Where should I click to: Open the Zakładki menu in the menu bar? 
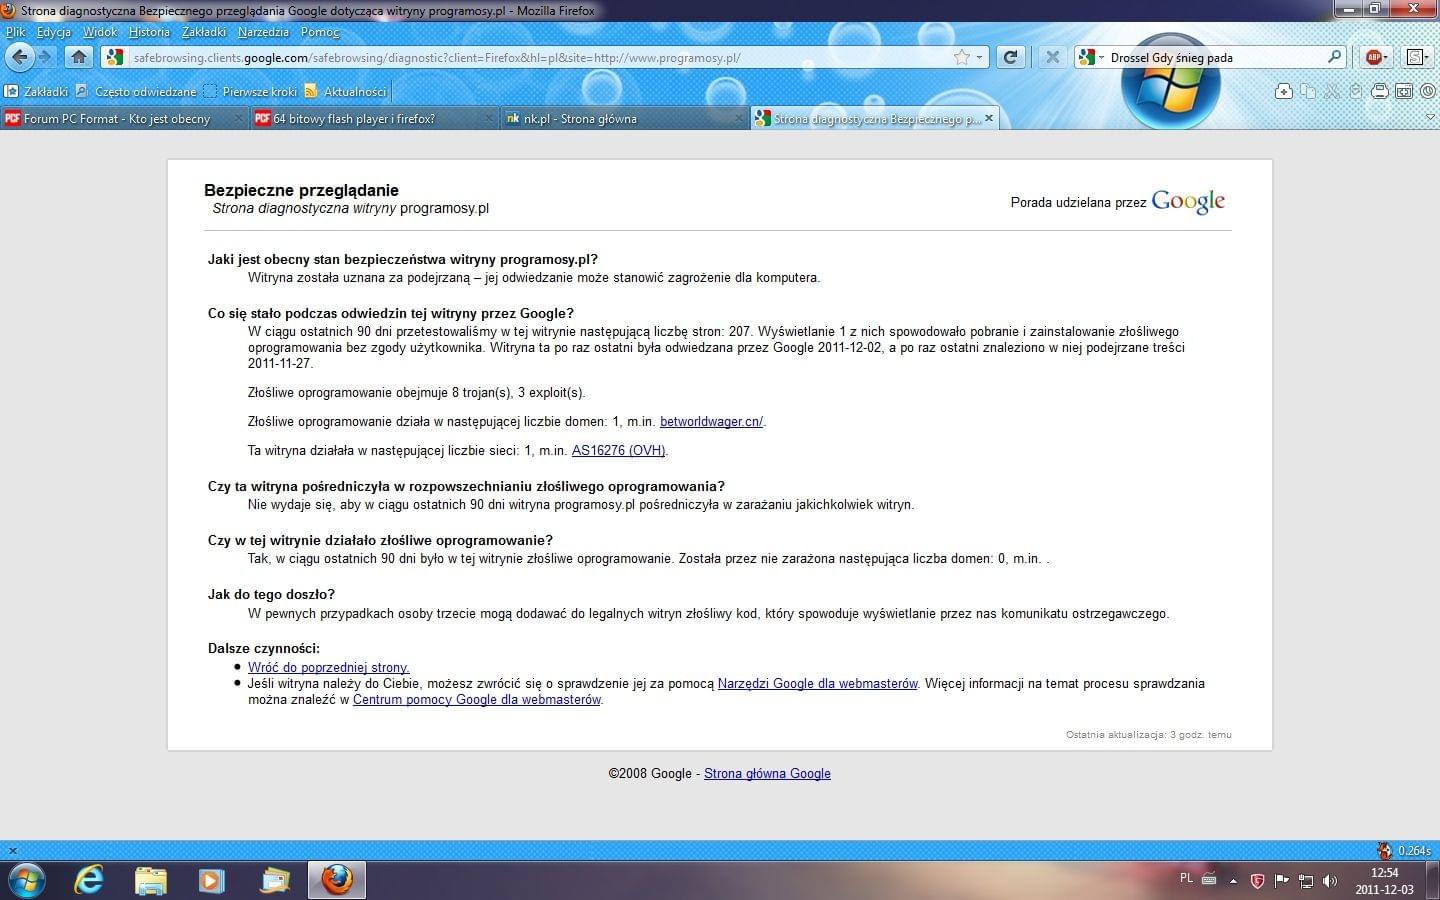coord(204,32)
